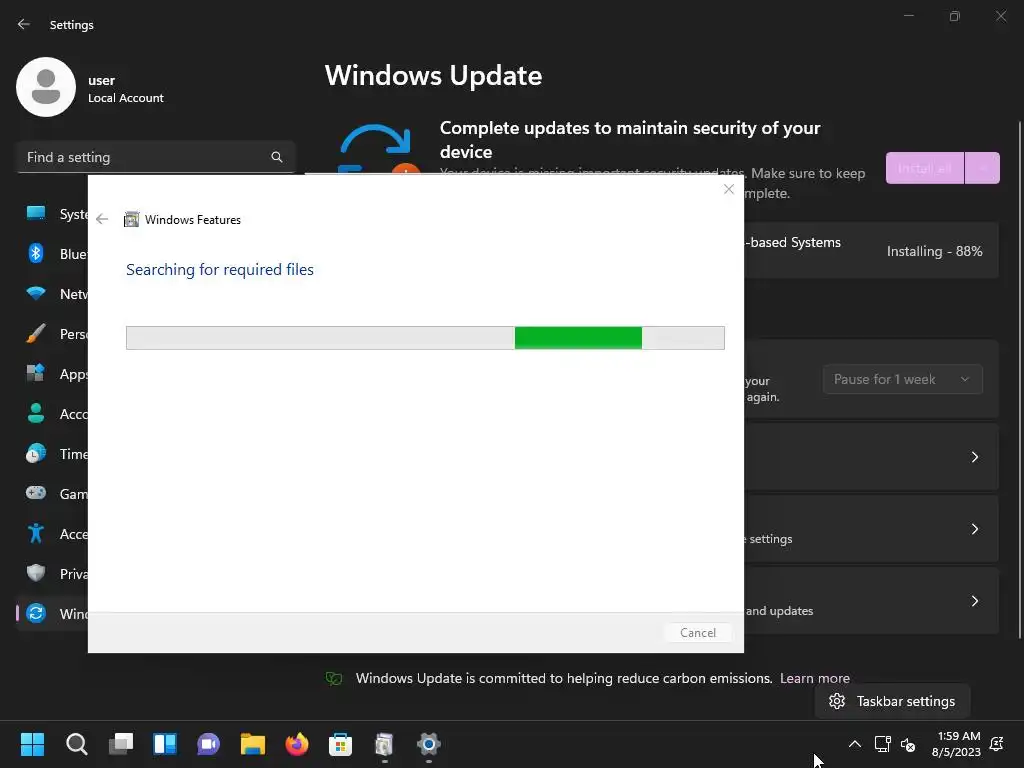Viewport: 1024px width, 768px height.
Task: Open Task View from the taskbar
Action: [121, 744]
